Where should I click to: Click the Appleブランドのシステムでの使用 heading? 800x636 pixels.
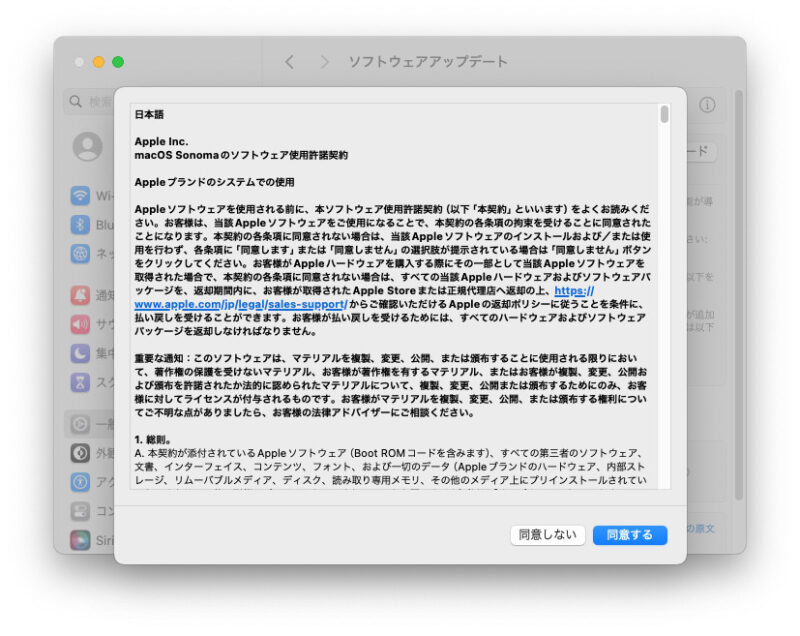(214, 183)
